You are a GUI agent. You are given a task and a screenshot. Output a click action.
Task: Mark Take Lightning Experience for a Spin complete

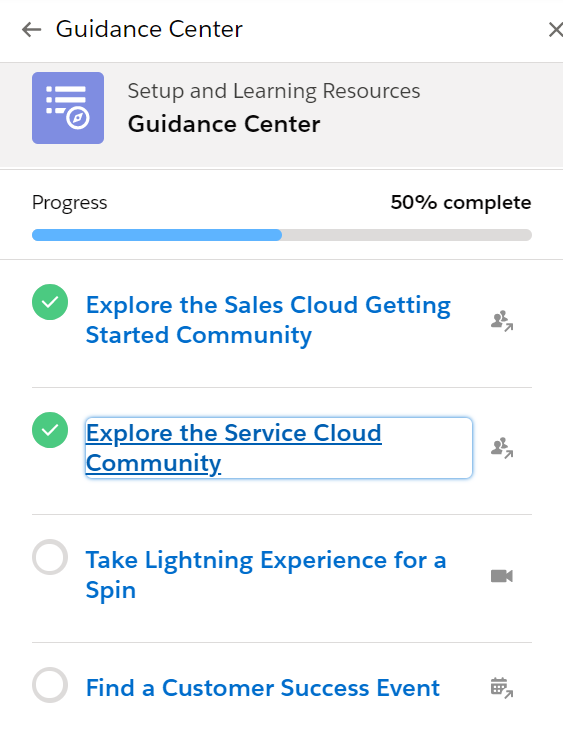[50, 557]
